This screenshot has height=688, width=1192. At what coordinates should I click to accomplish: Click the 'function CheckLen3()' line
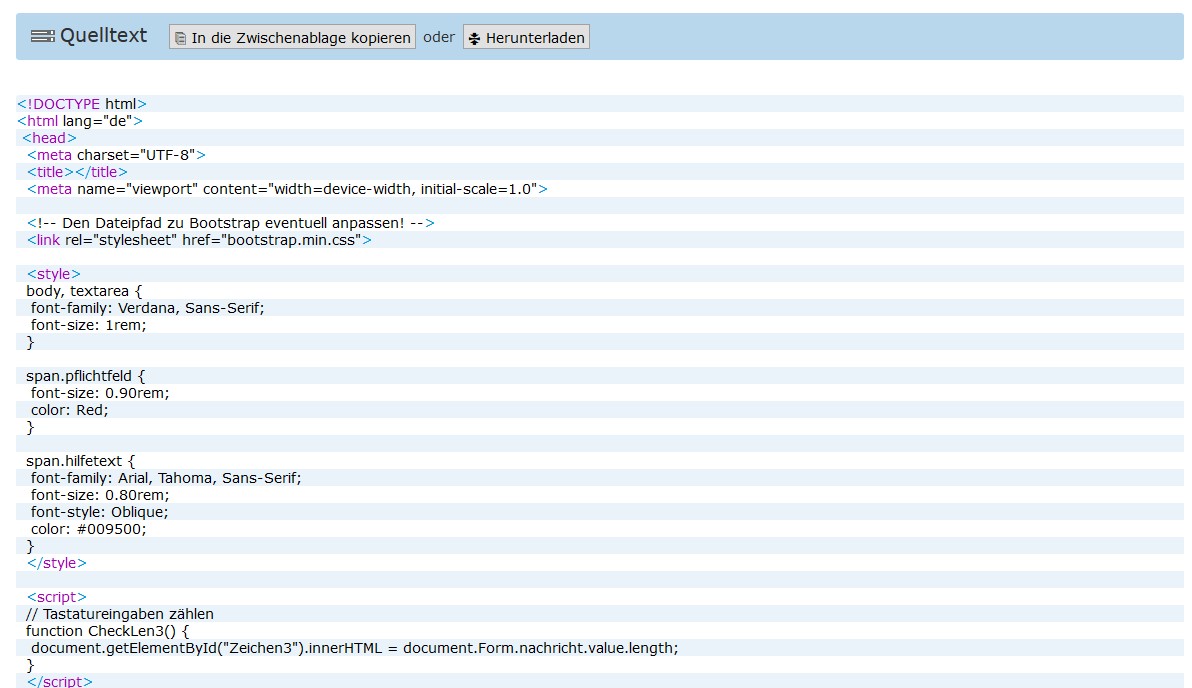pos(107,631)
